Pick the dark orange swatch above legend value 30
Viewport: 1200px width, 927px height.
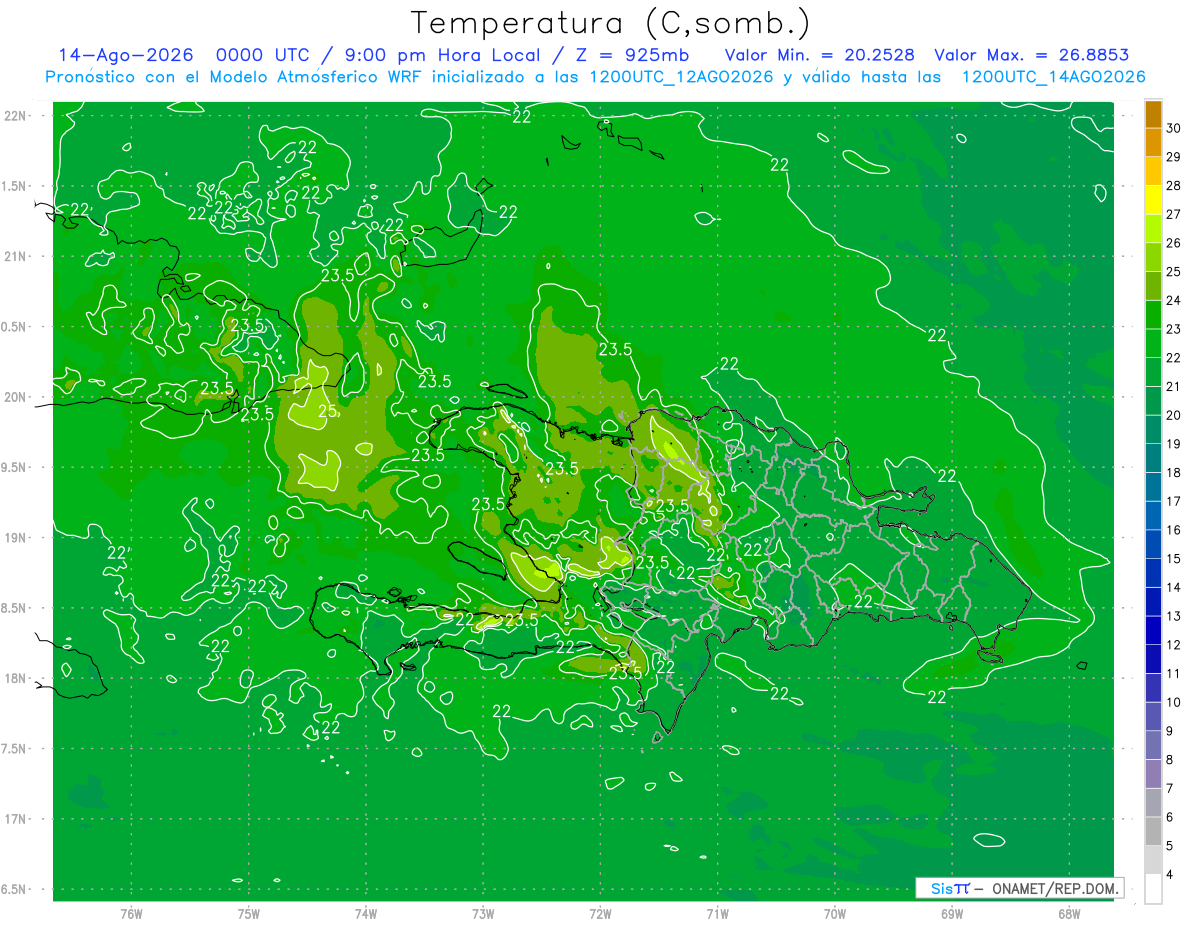point(1153,114)
